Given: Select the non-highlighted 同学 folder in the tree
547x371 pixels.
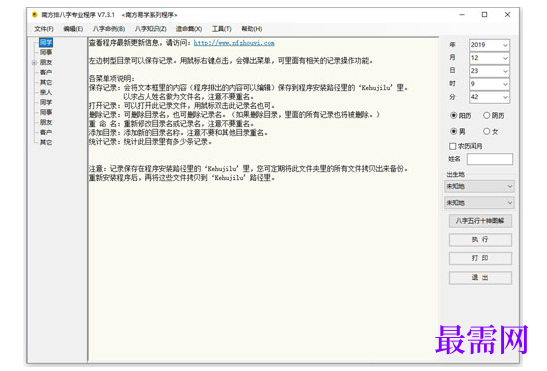Looking at the screenshot, I should tap(46, 102).
